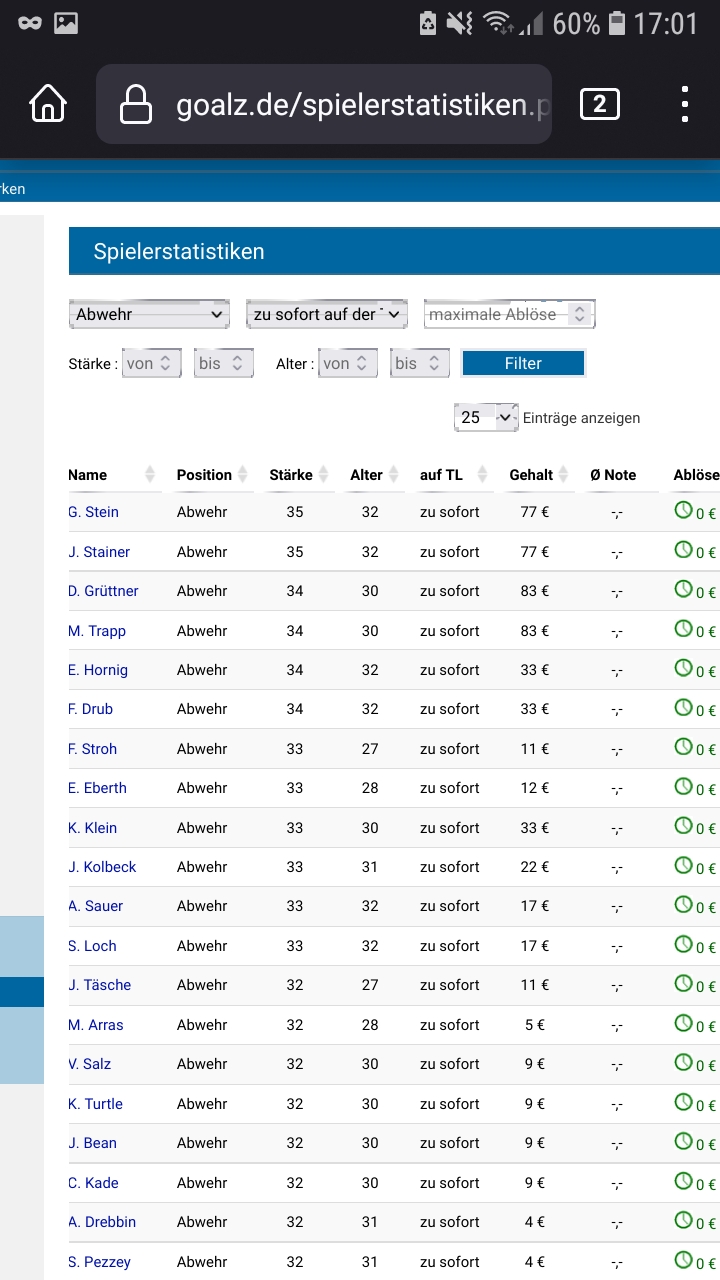Open player D. Grüttner
The image size is (720, 1280).
coord(103,591)
